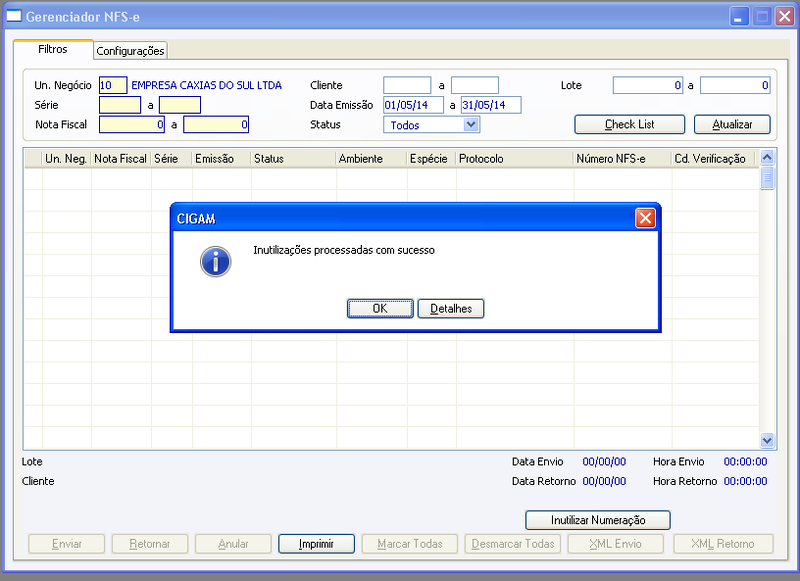Focus the Un. Negócio field containing 10
800x581 pixels.
[113, 85]
